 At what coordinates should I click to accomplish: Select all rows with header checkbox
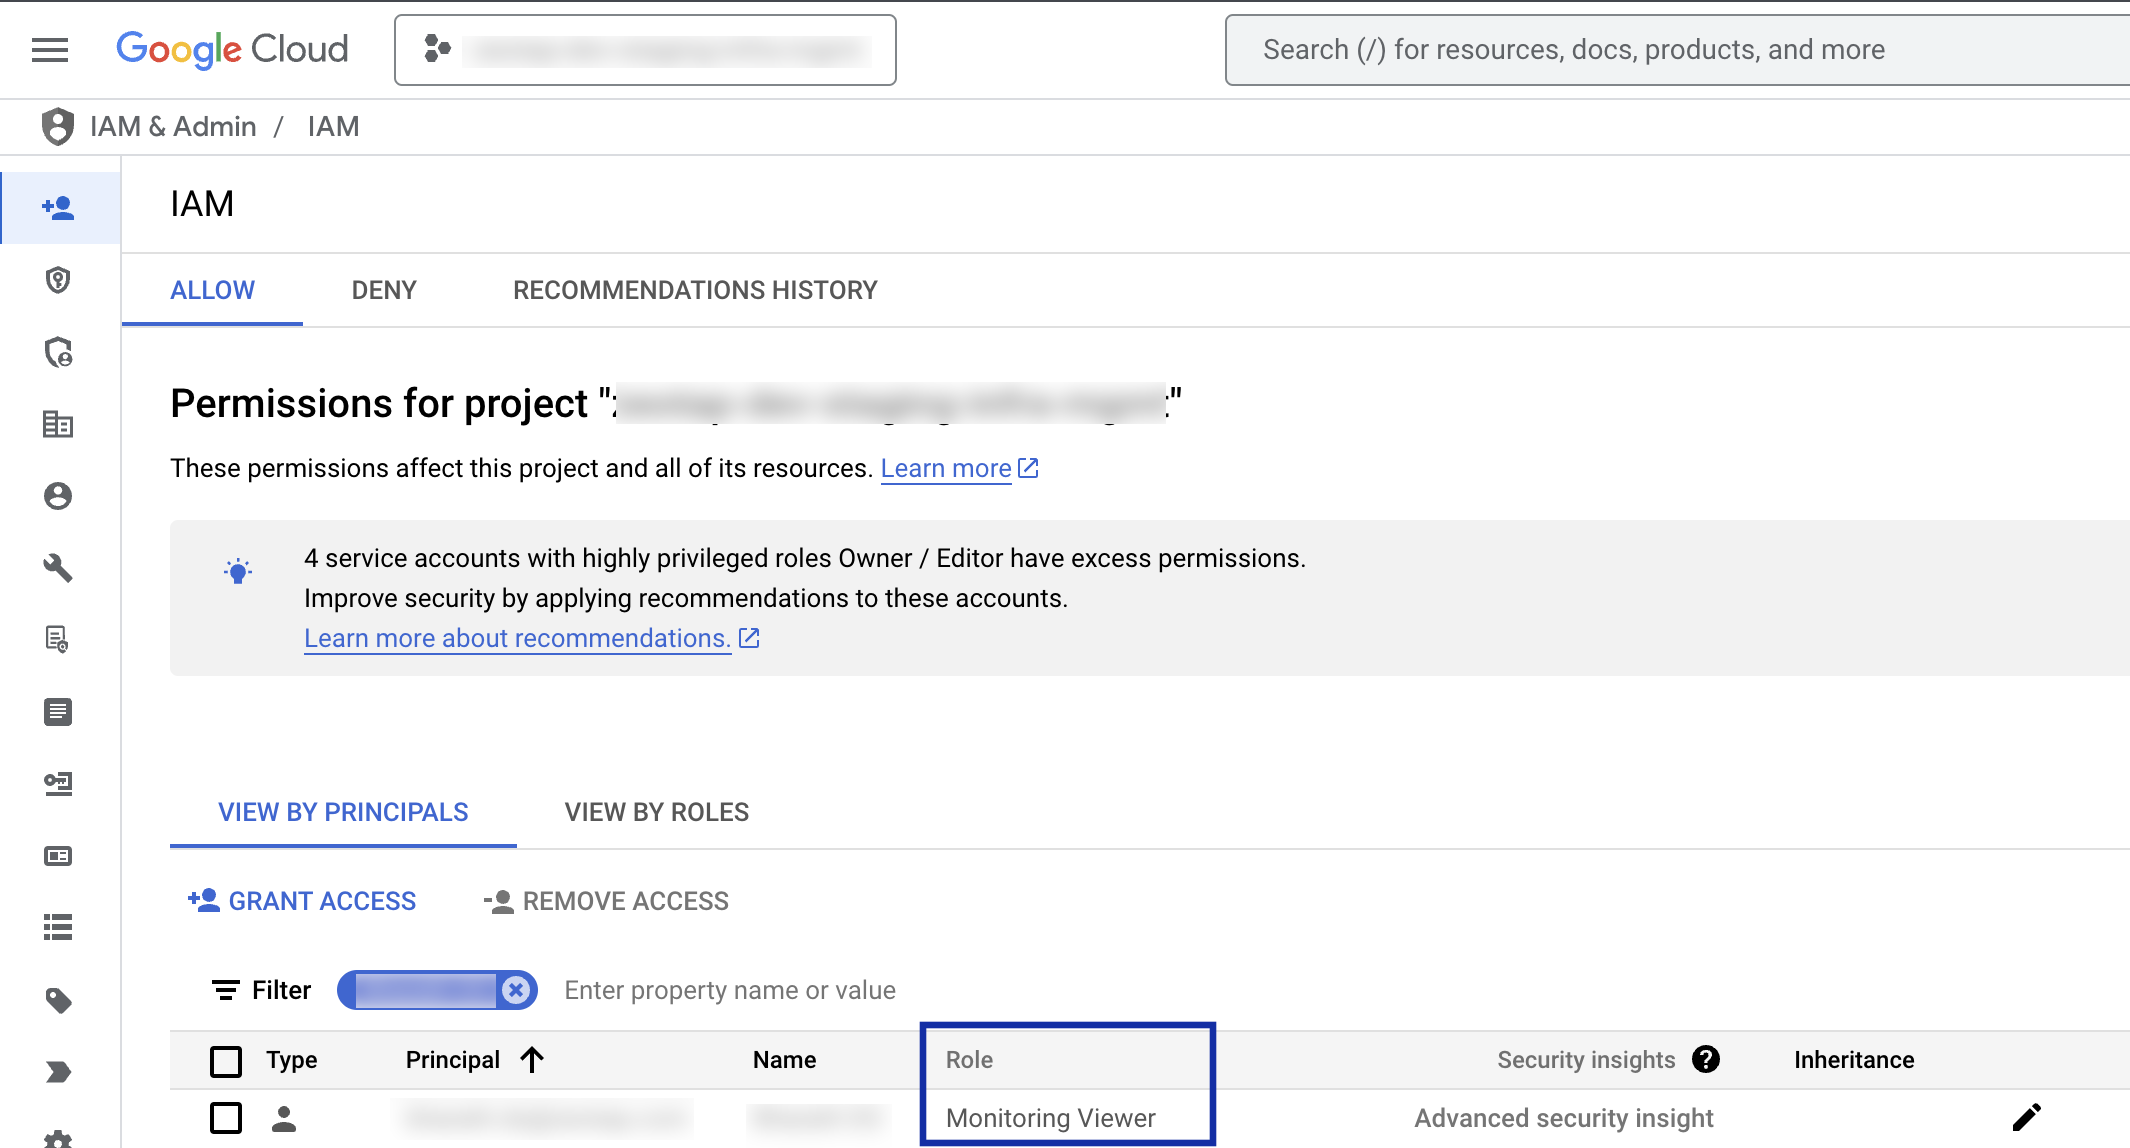226,1060
